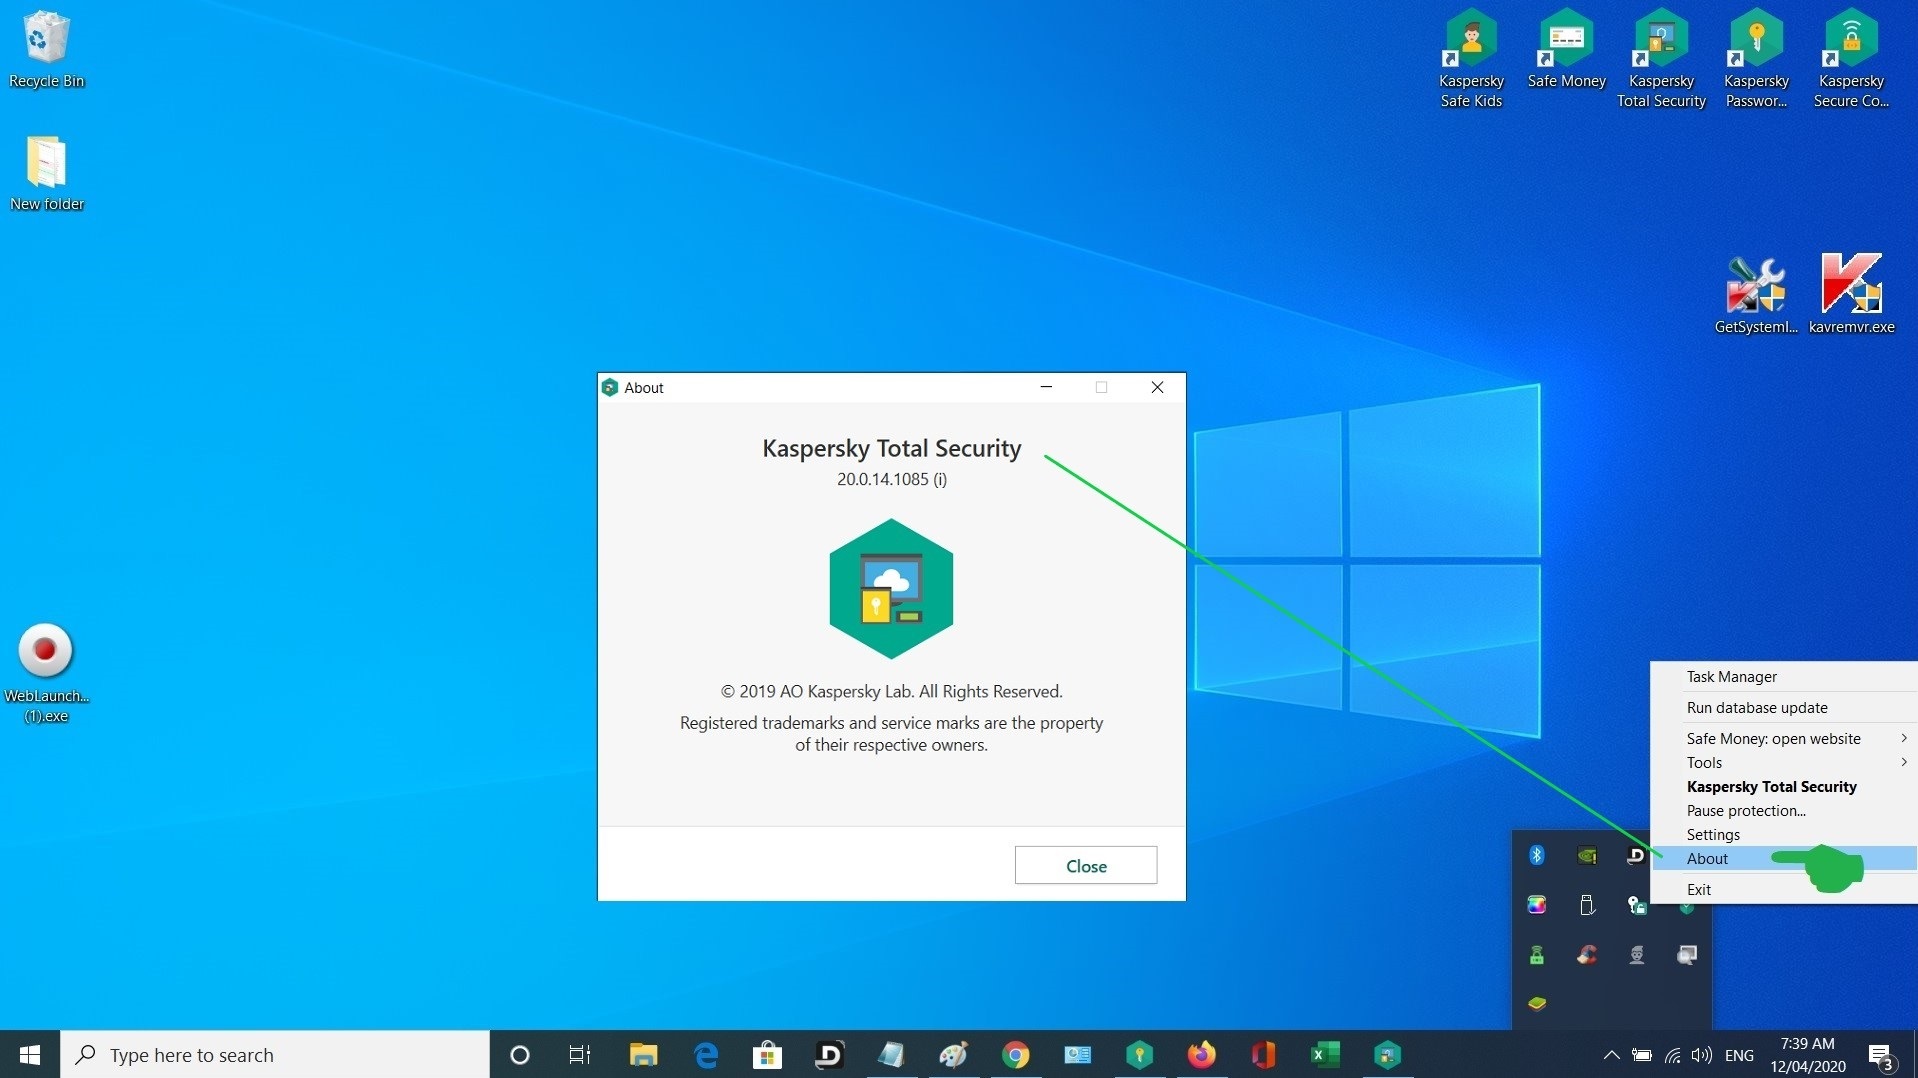
Task: Click the Dashlane icon in tray overflow
Action: coord(1636,855)
